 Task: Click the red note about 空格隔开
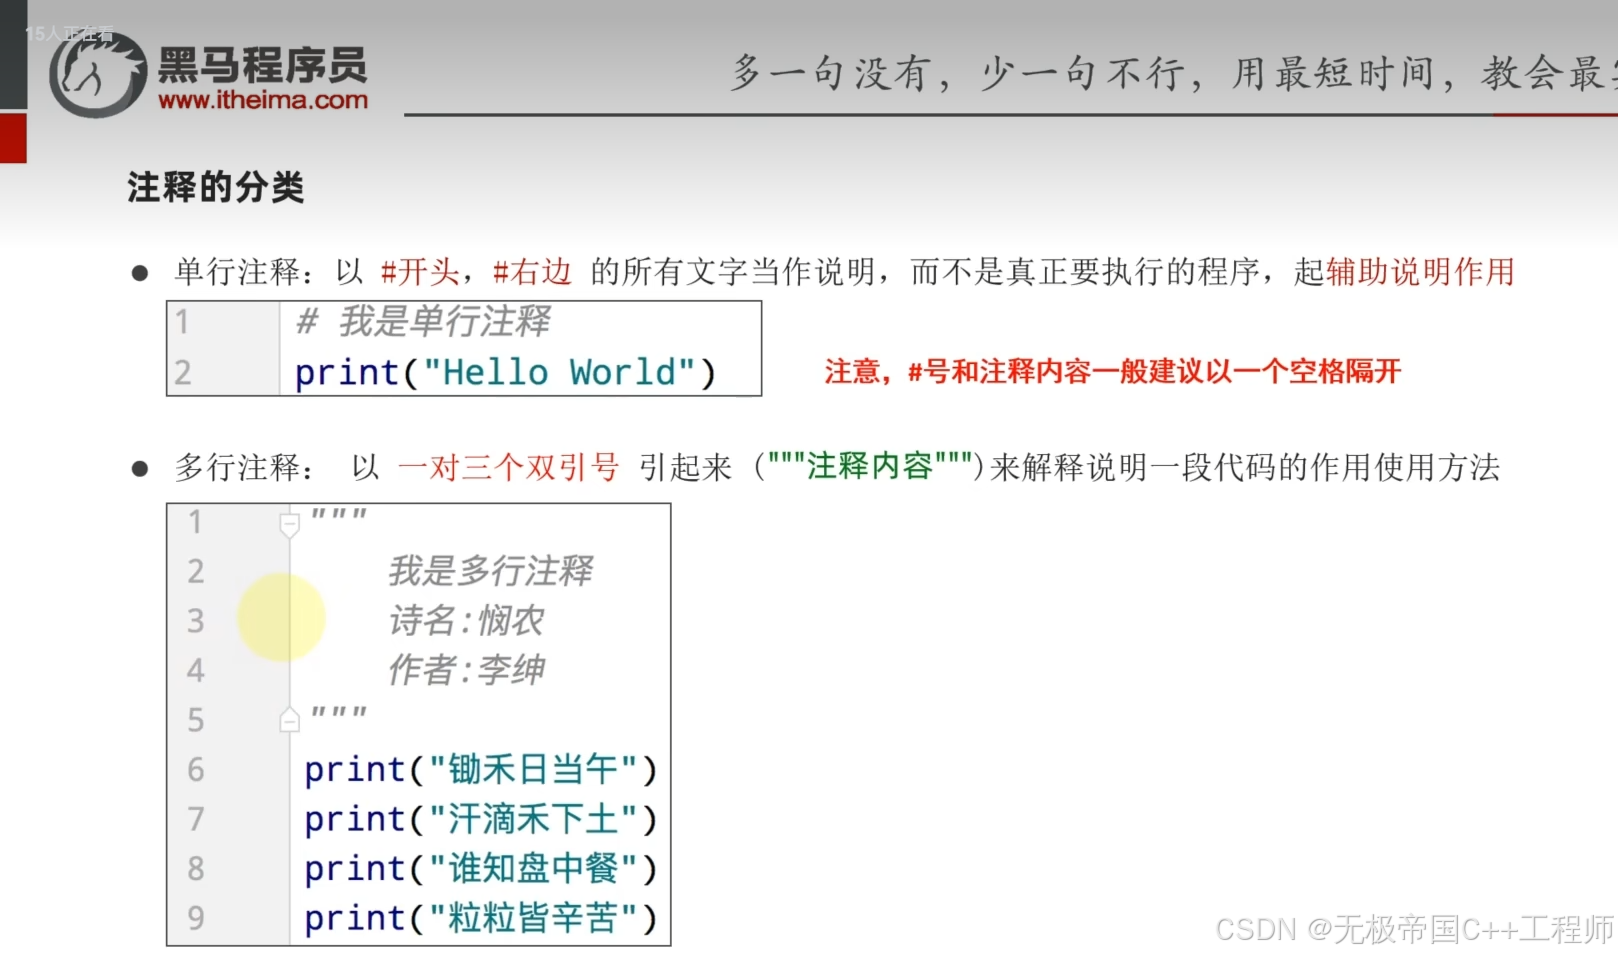tap(1112, 372)
